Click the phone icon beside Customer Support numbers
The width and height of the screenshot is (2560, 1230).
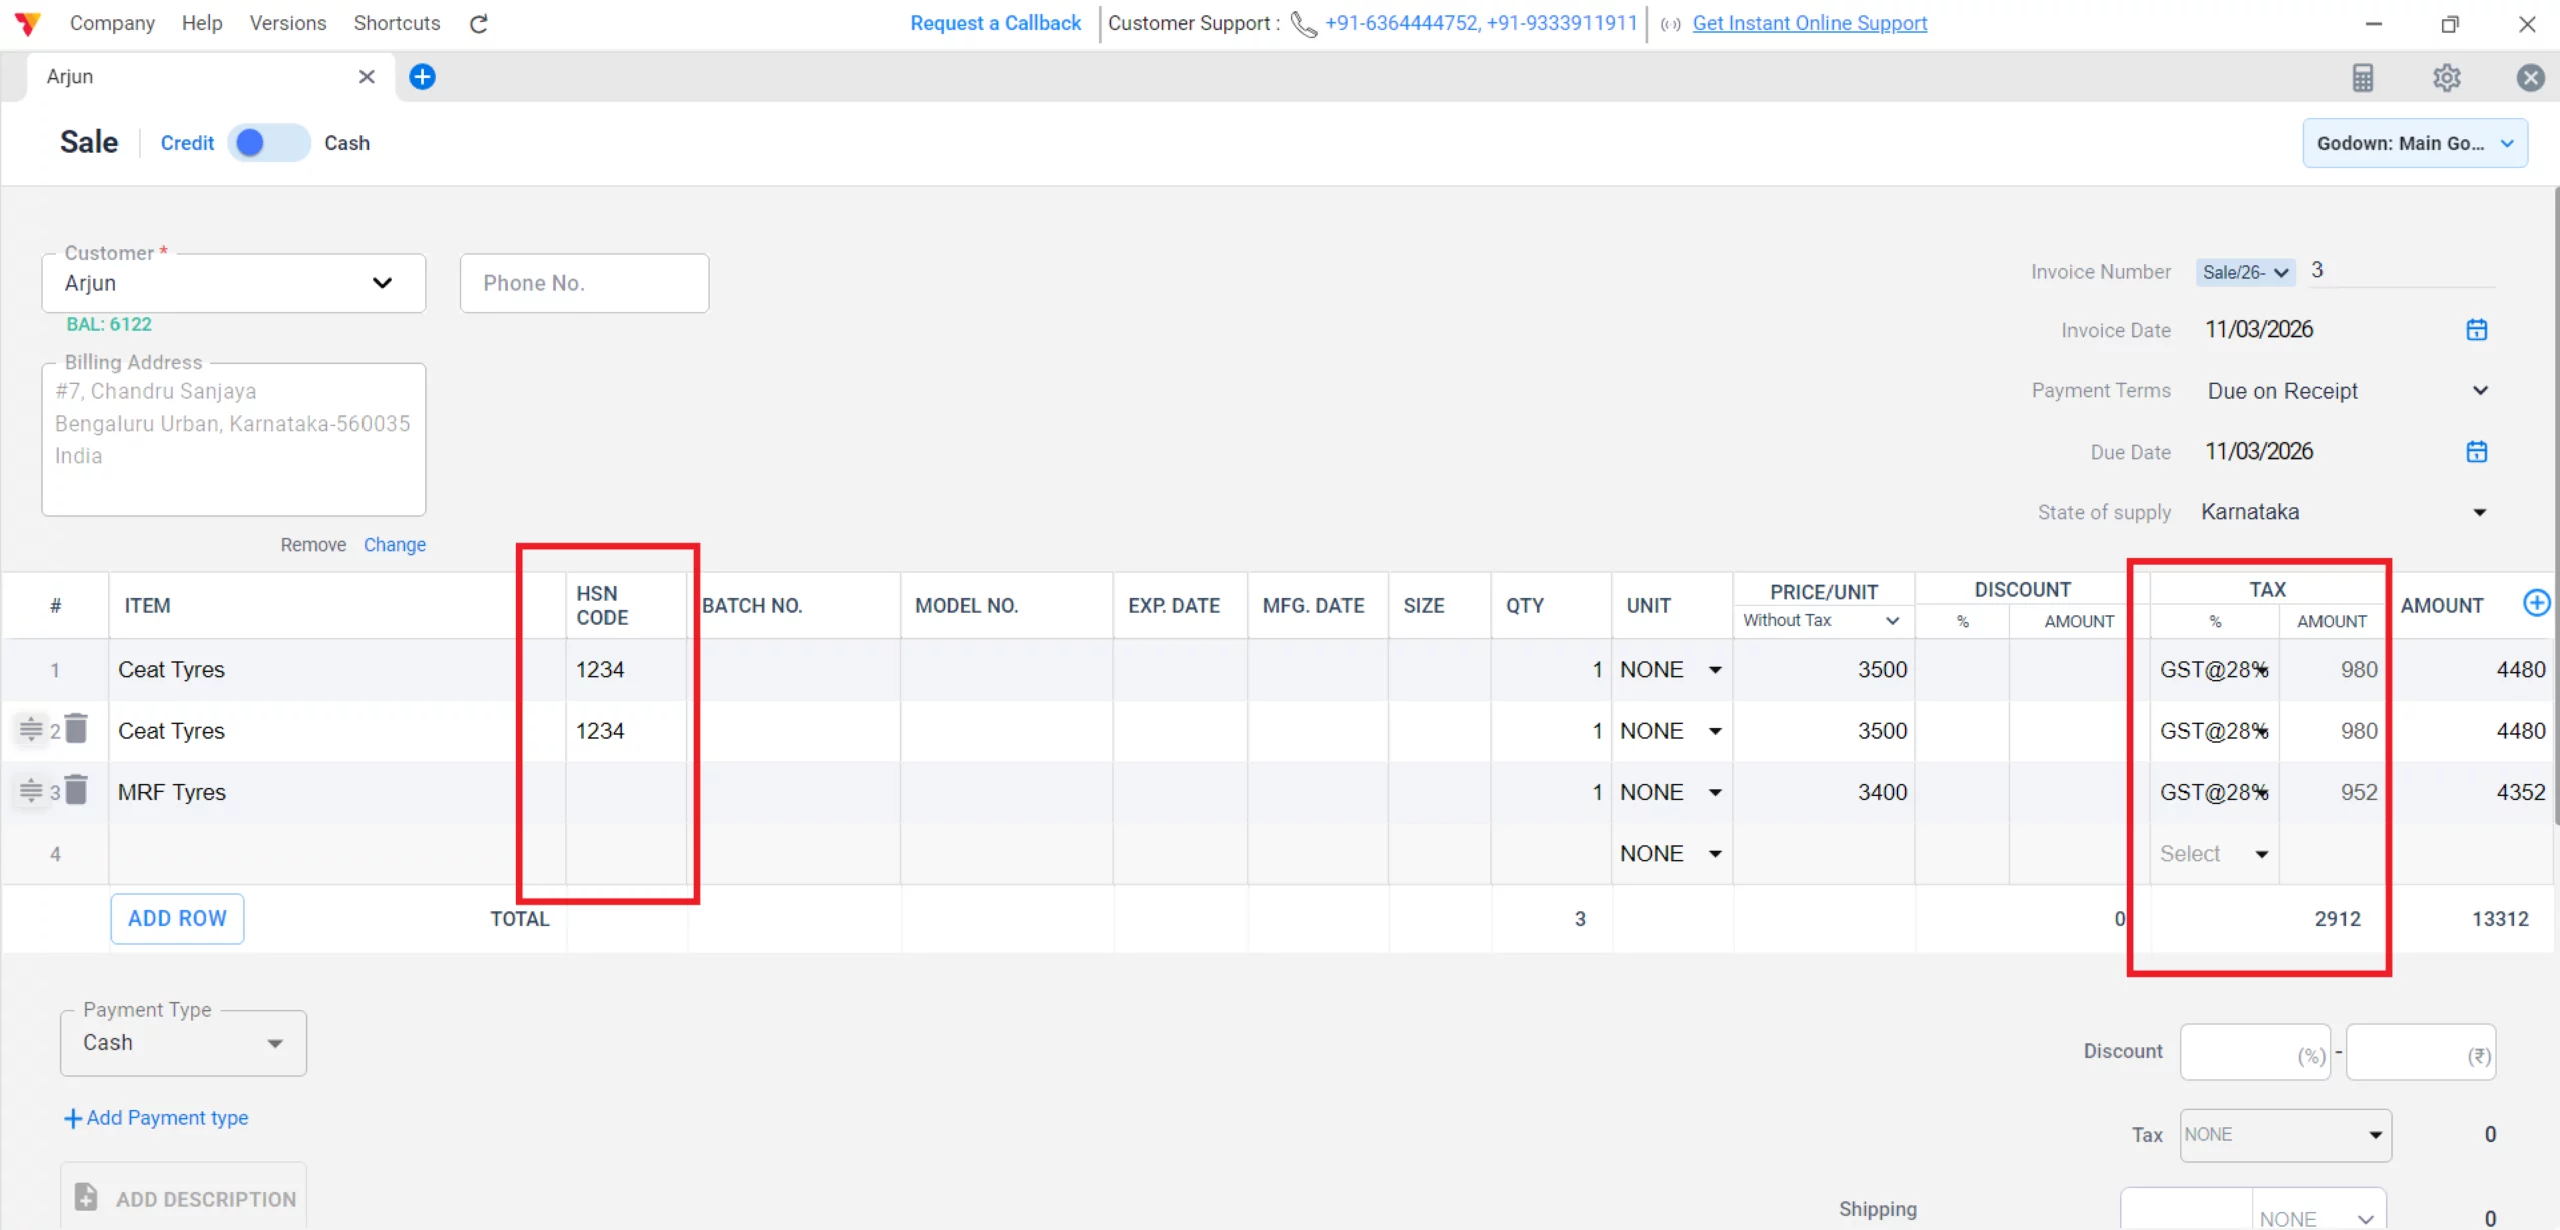[x=1303, y=24]
